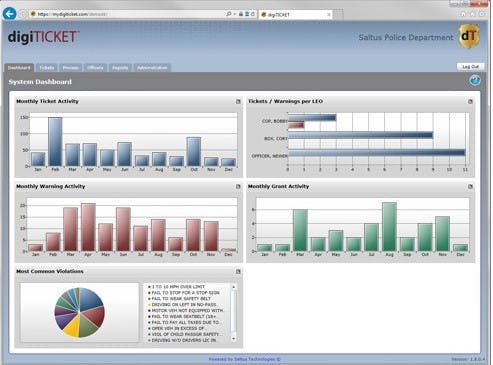Screen dimensions: 493x365
Task: Click the OFFICER, NEWER blue bar
Action: pos(377,152)
